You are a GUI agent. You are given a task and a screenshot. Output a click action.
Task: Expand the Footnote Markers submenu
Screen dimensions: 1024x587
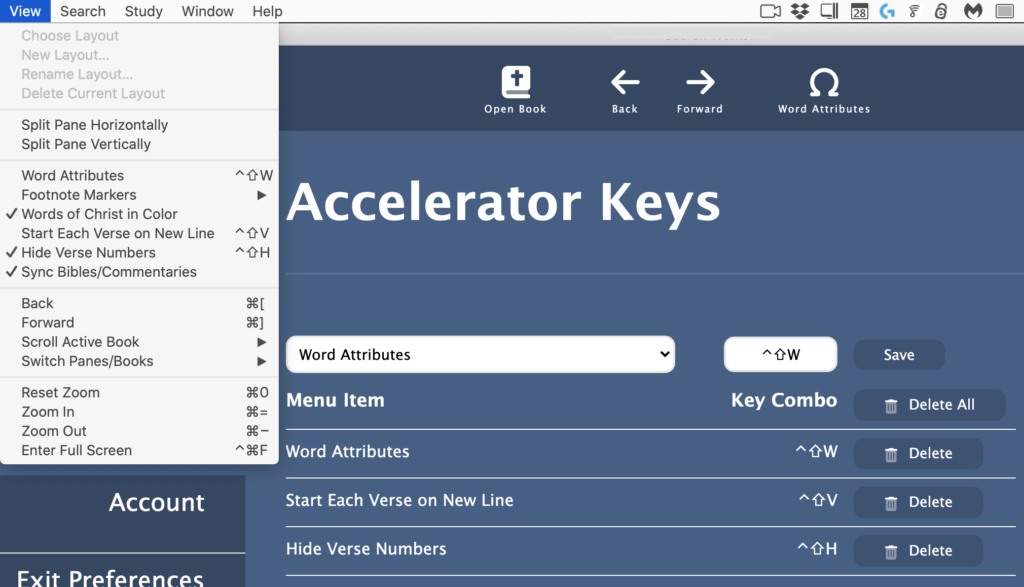pos(139,195)
